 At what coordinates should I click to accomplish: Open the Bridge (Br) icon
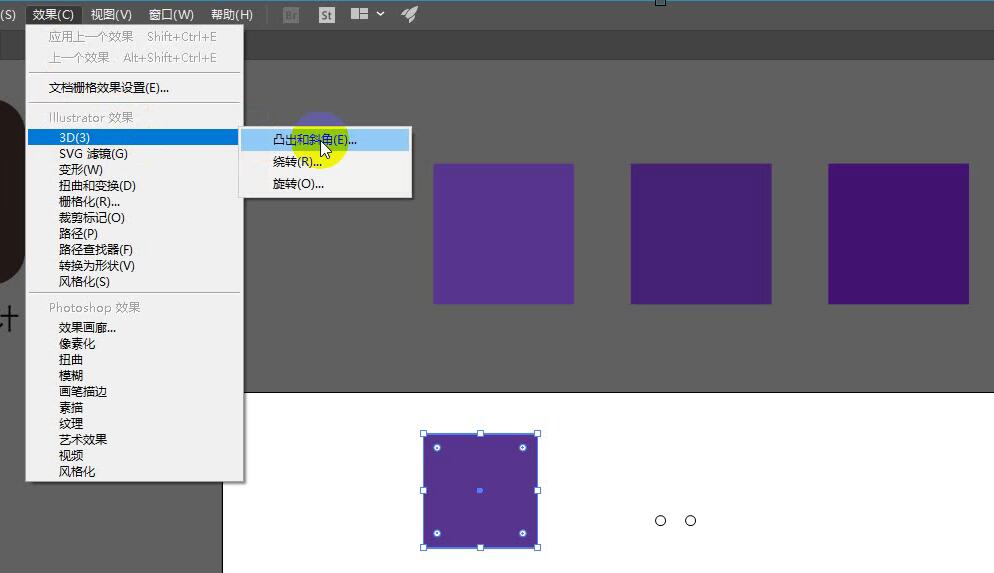[x=291, y=15]
